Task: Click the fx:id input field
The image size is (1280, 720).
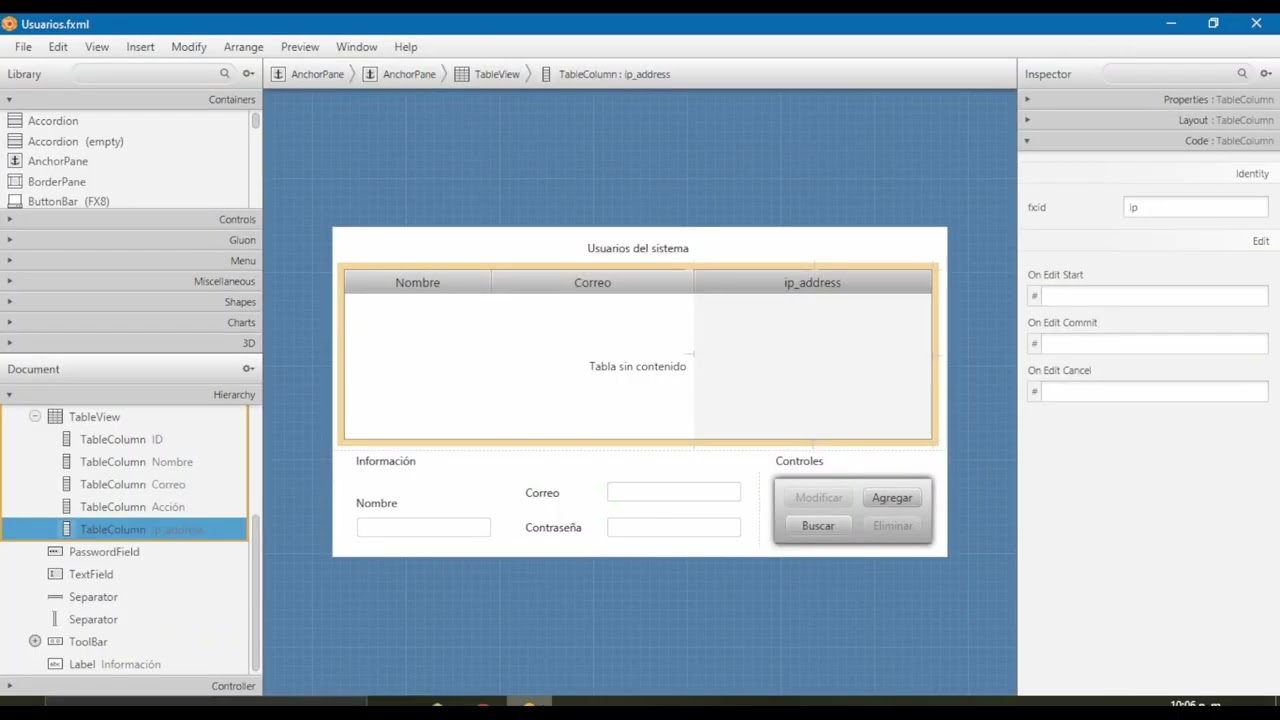Action: point(1196,207)
